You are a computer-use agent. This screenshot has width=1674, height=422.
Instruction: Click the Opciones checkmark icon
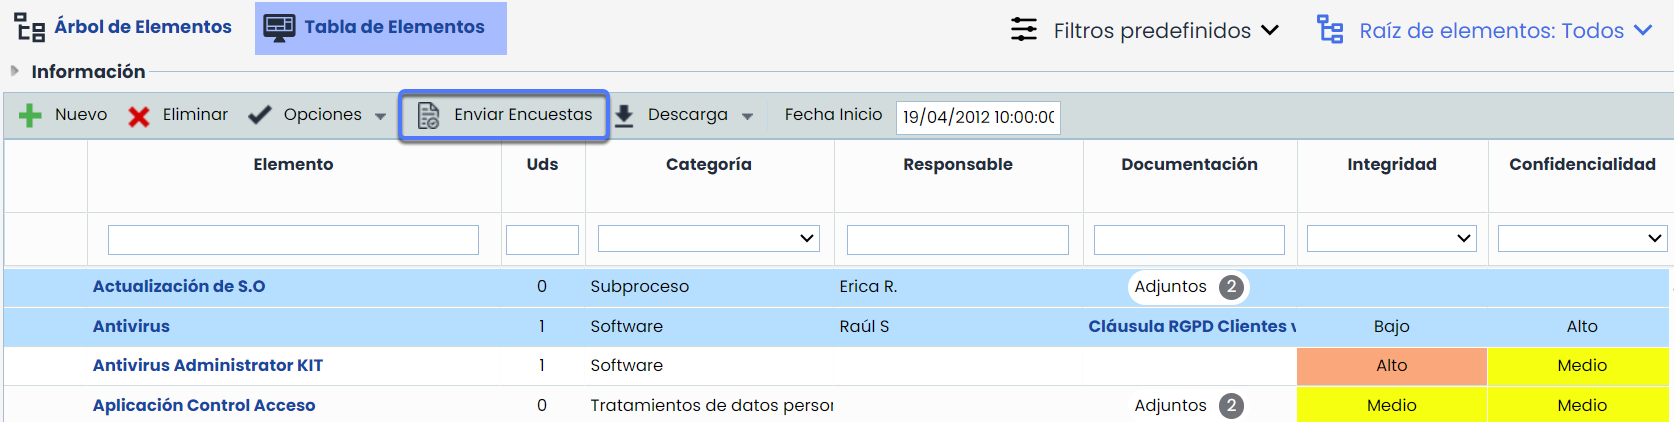coord(260,115)
